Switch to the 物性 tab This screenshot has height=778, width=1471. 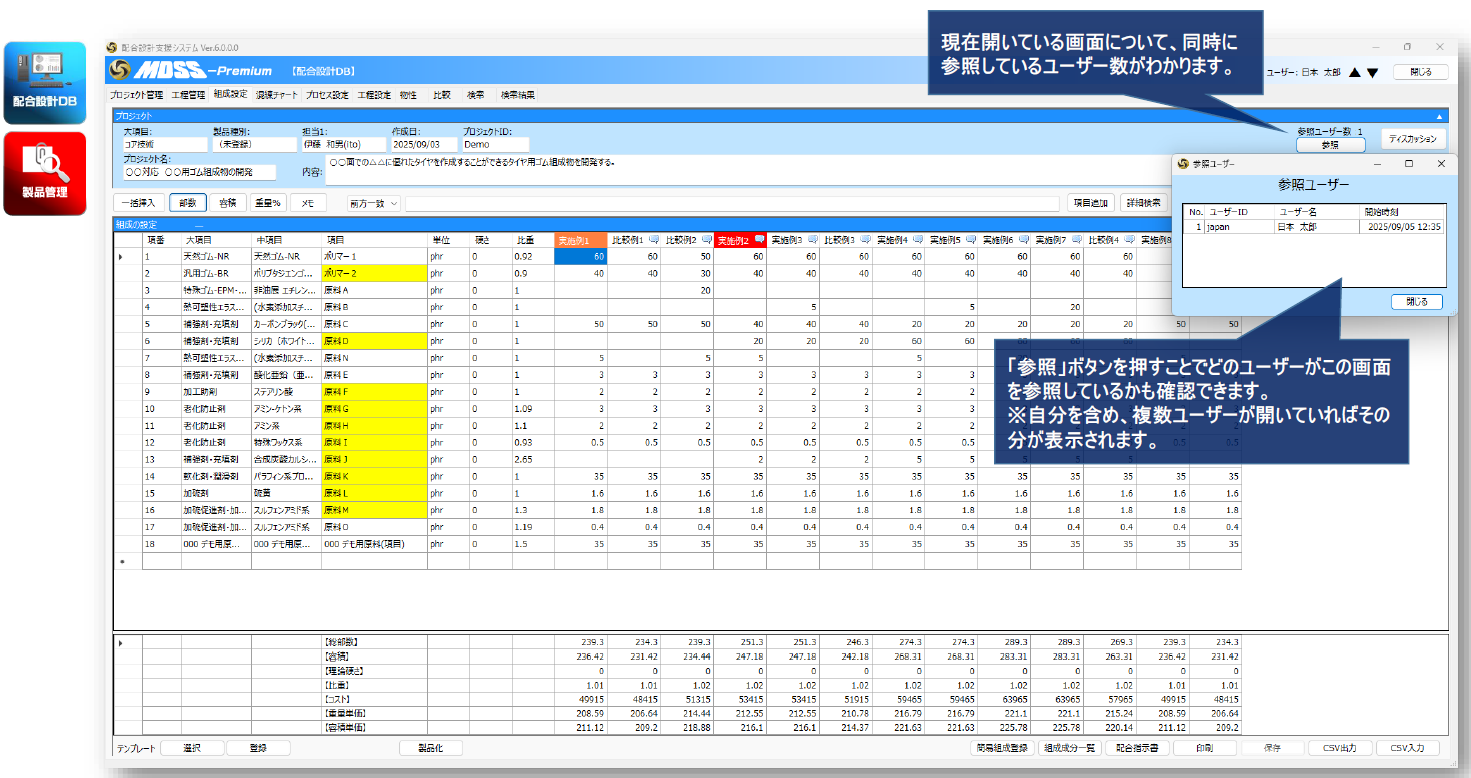click(x=408, y=95)
